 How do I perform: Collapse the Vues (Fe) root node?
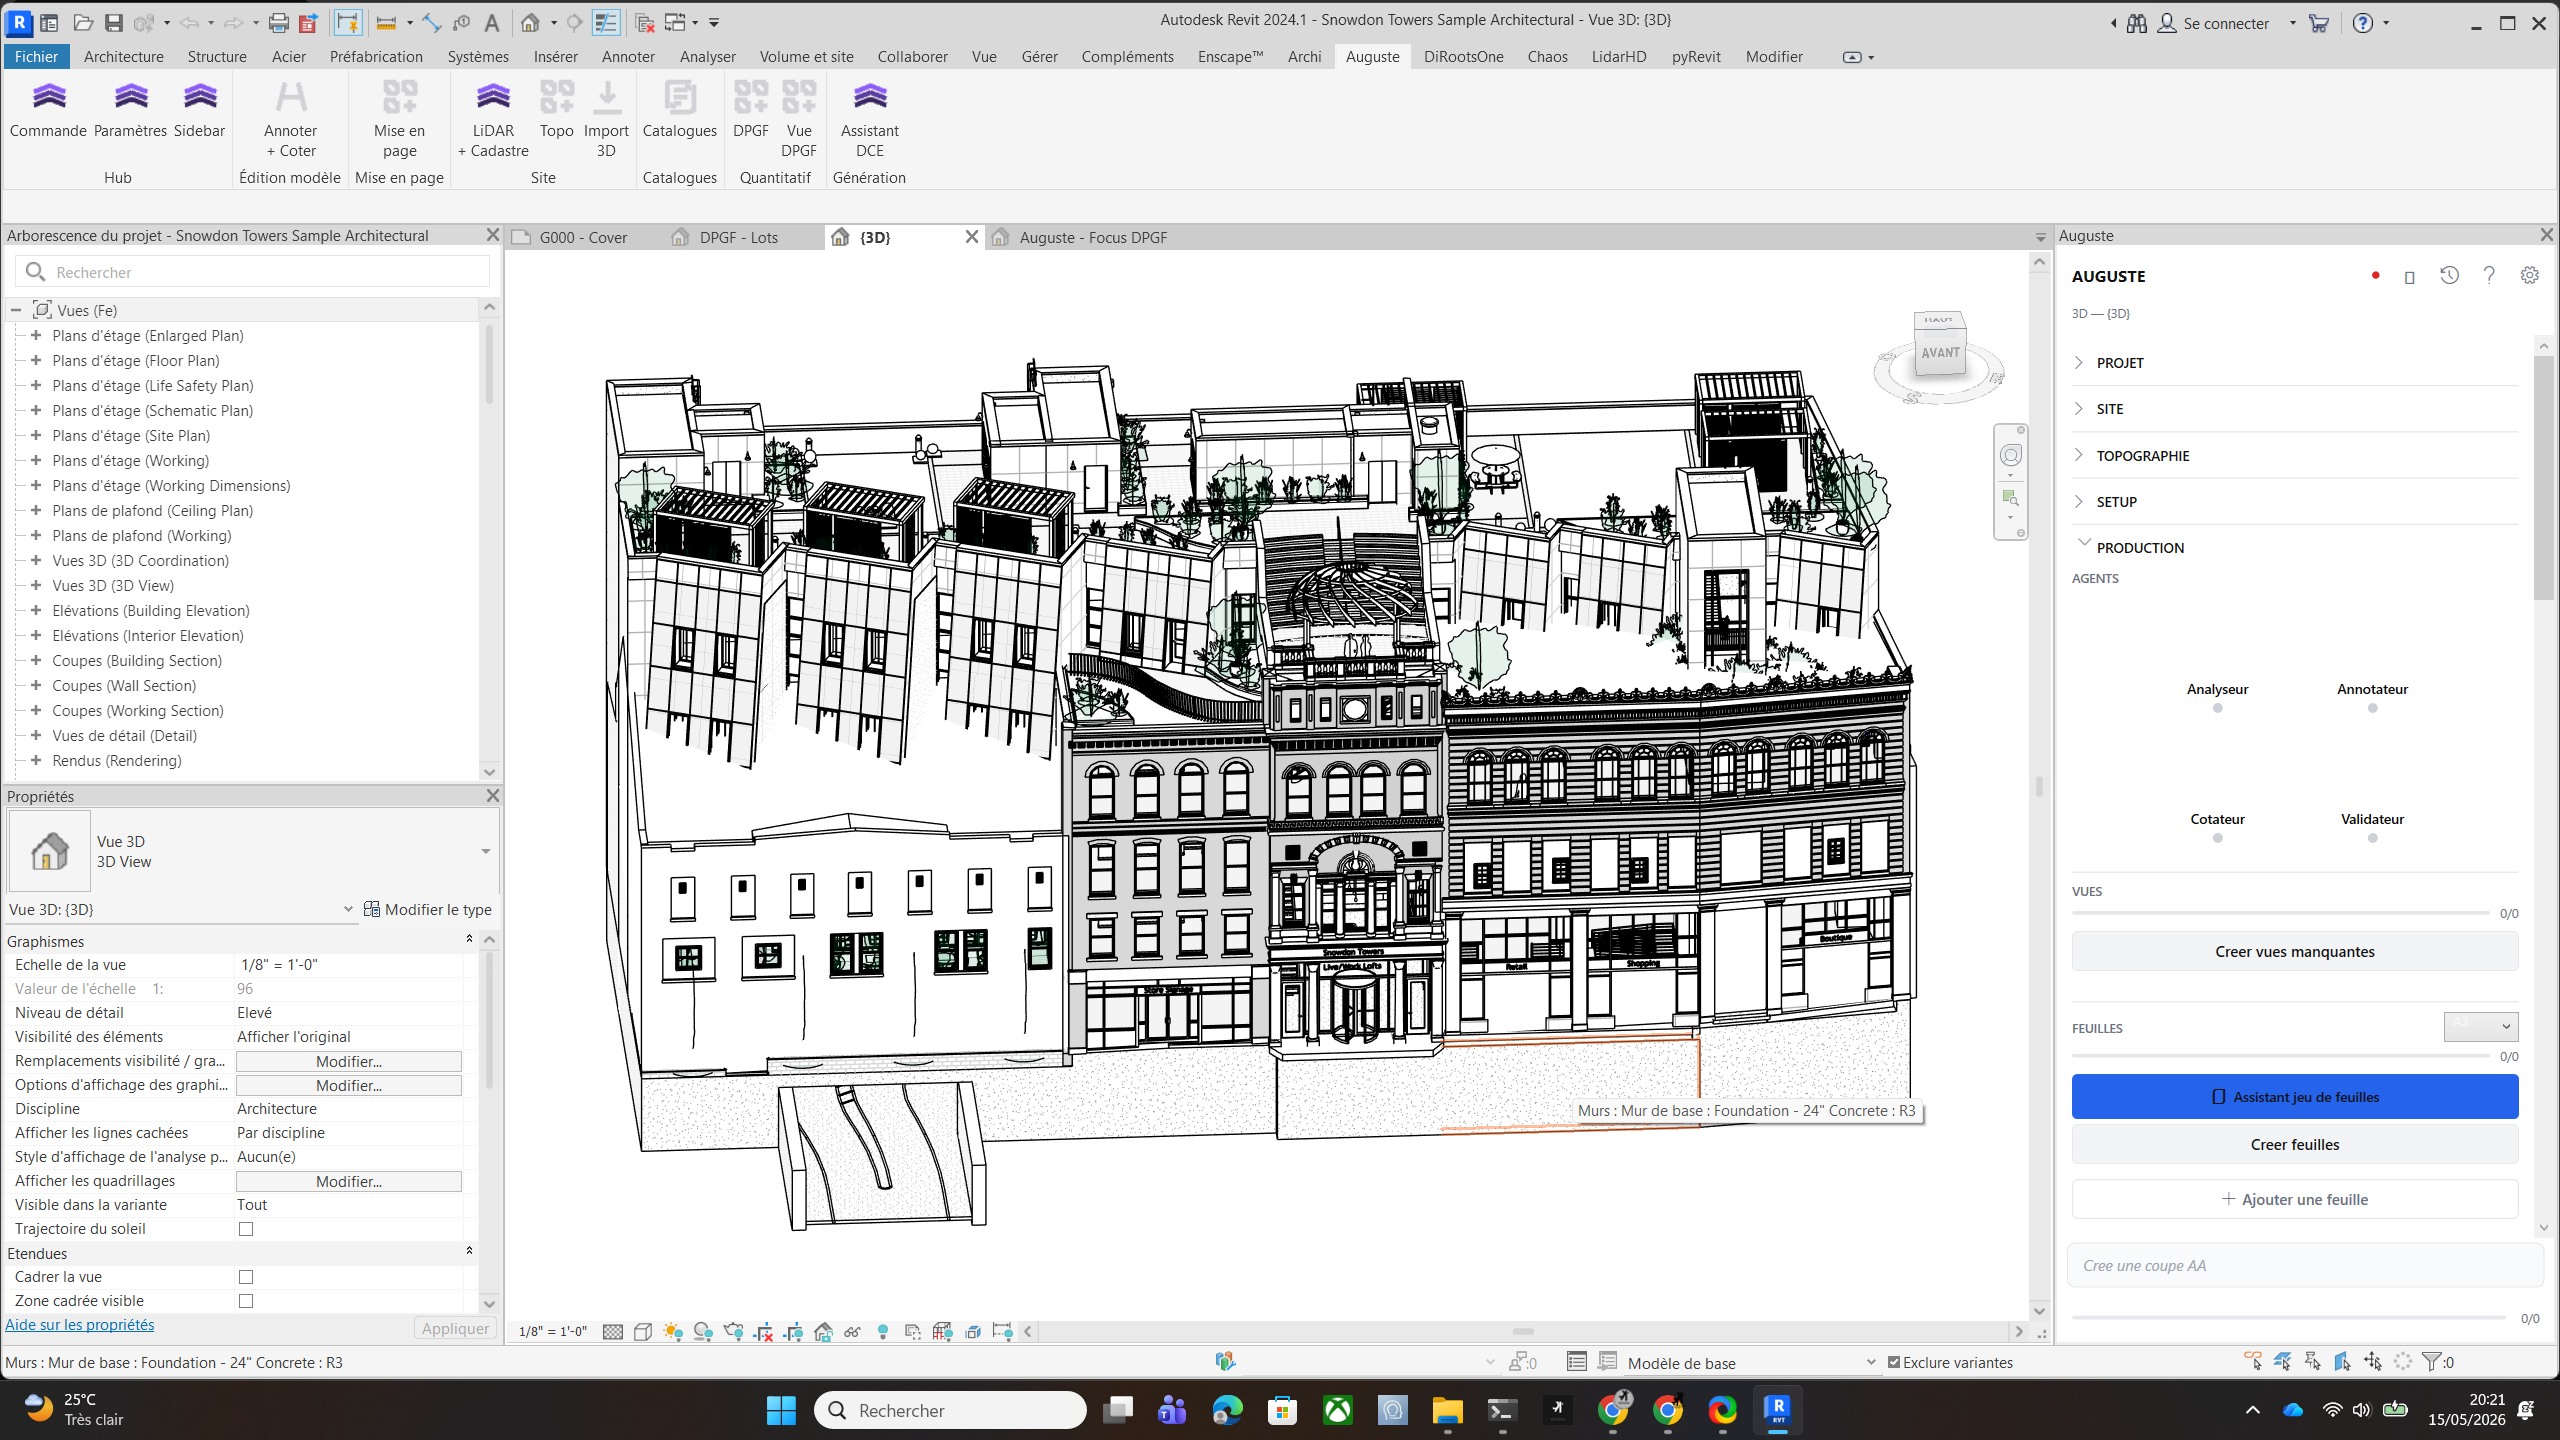(16, 311)
